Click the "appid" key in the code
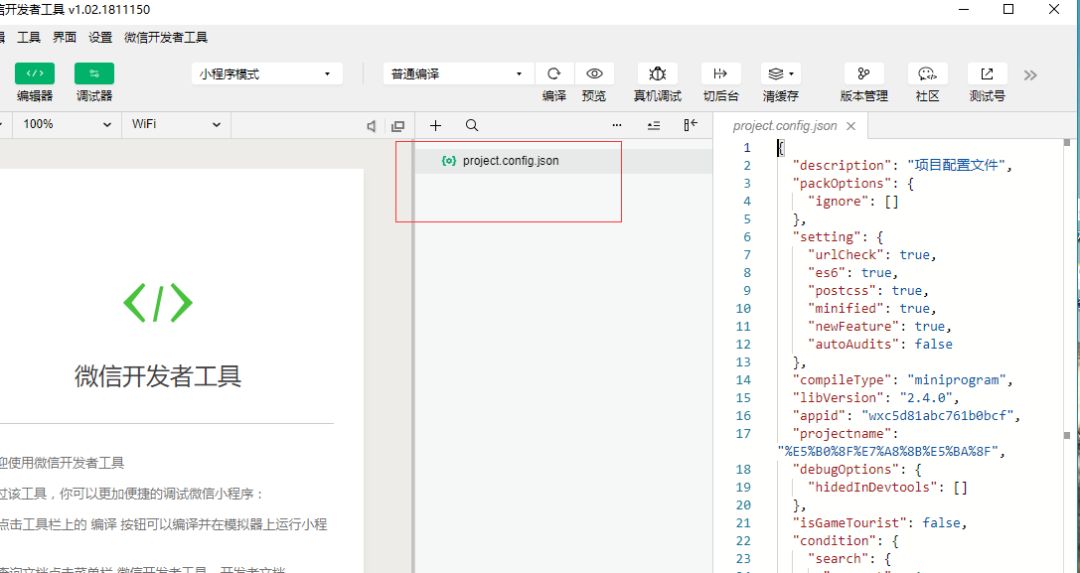 819,416
